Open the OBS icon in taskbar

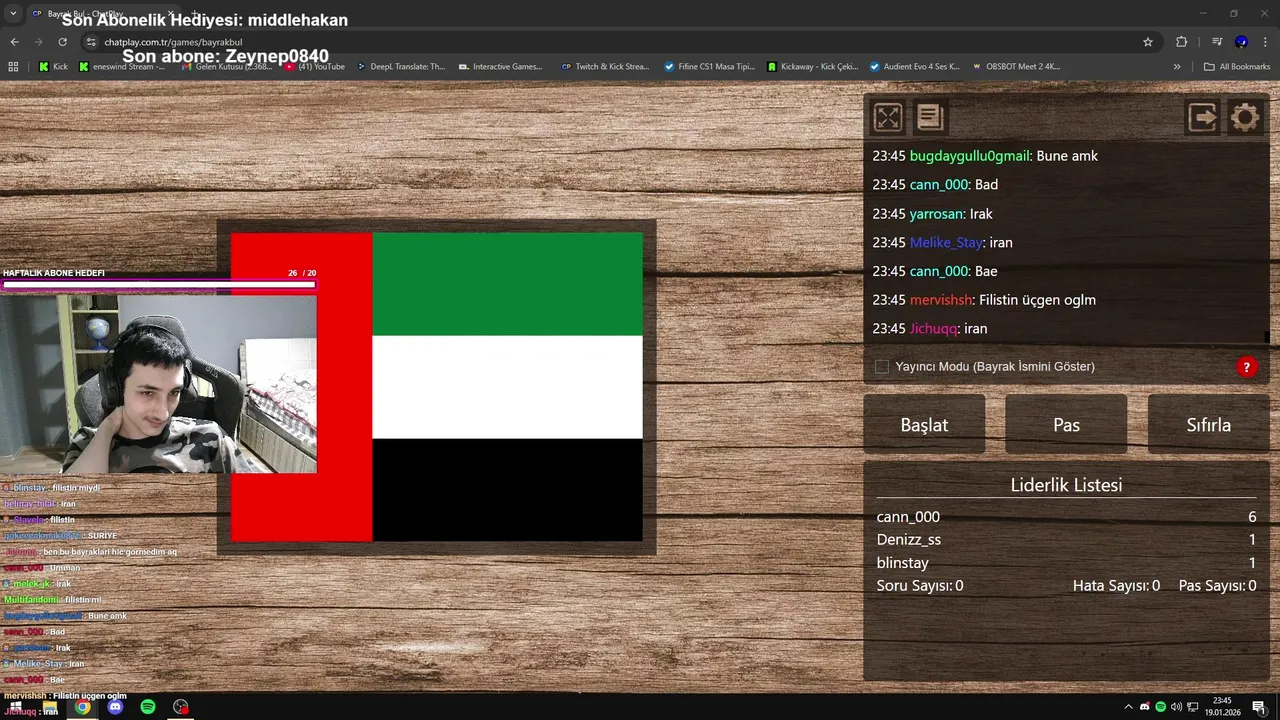click(181, 707)
